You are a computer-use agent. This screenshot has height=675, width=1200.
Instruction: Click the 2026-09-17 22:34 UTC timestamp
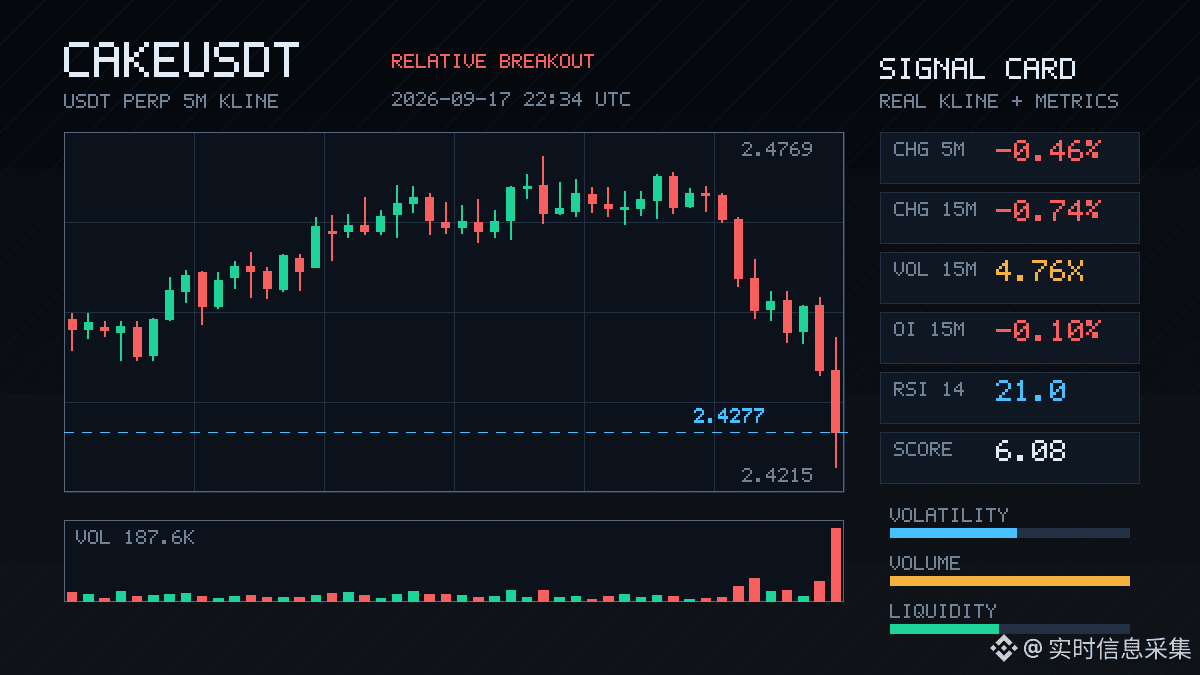[x=511, y=99]
